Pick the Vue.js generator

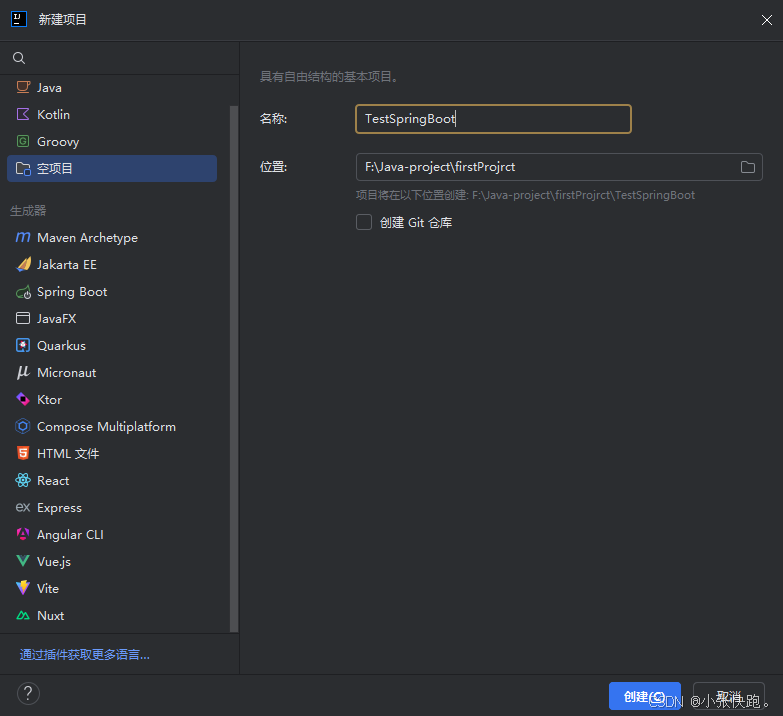click(x=112, y=561)
